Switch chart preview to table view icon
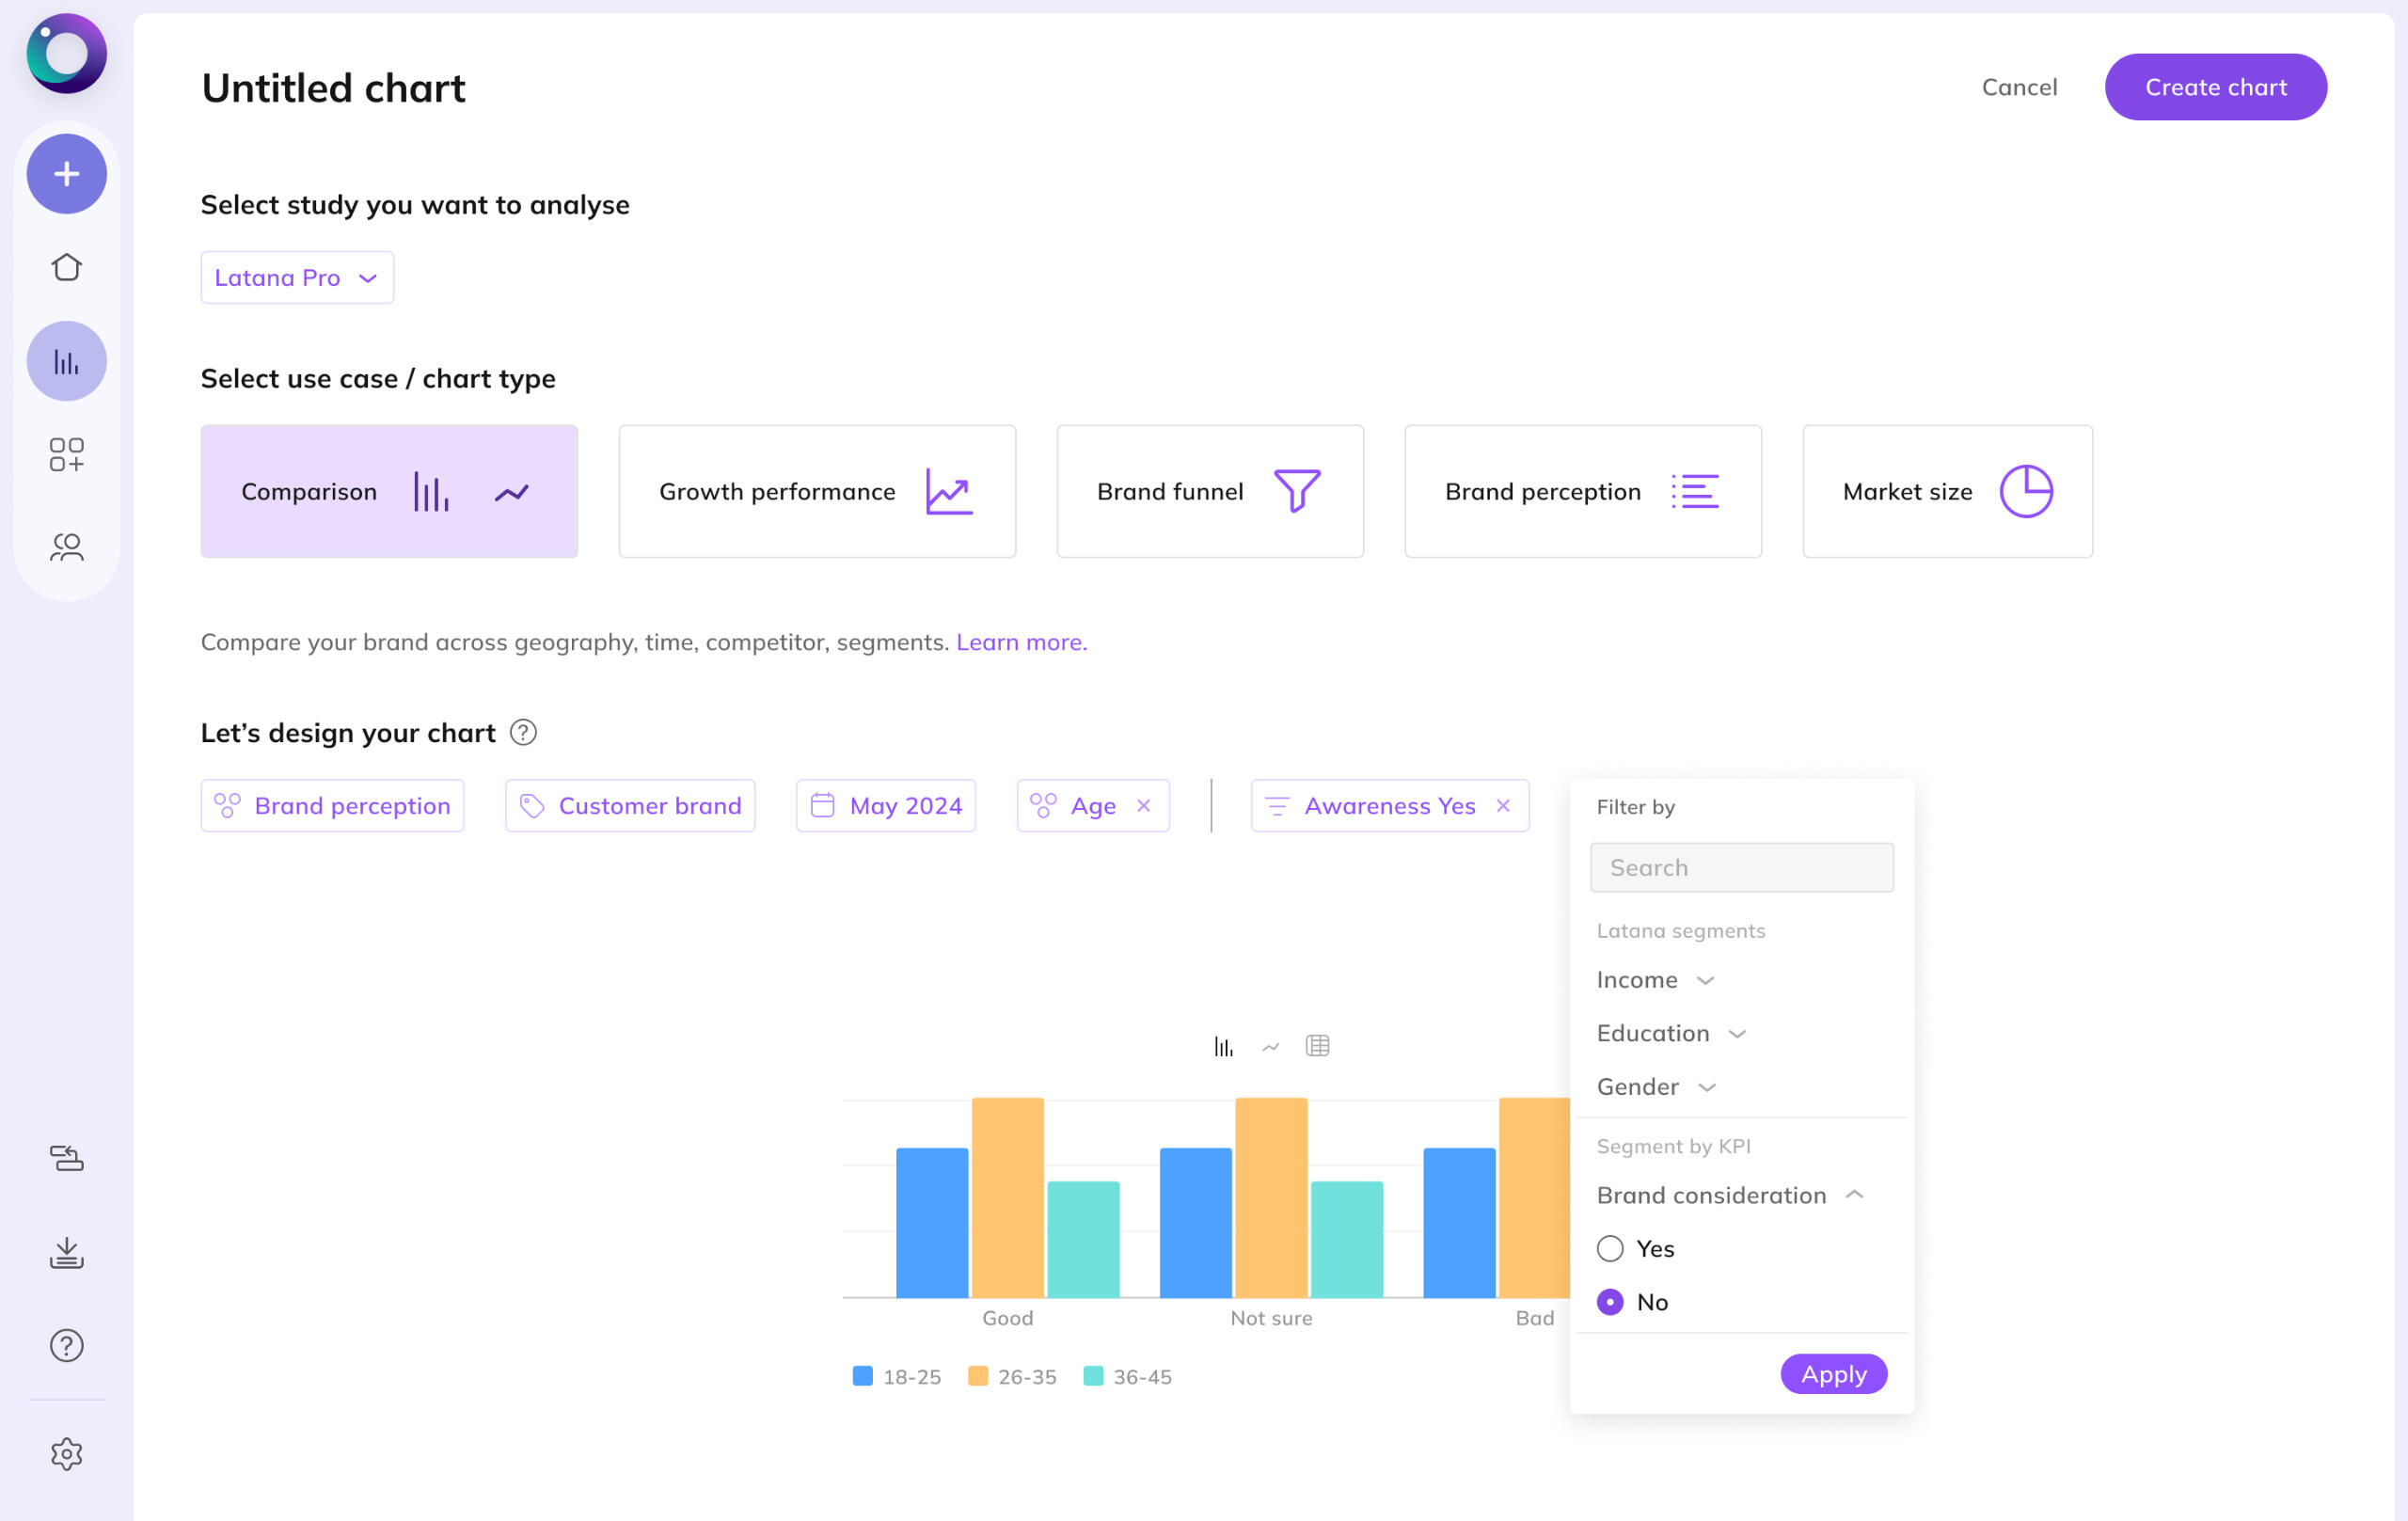2408x1521 pixels. [1317, 1046]
